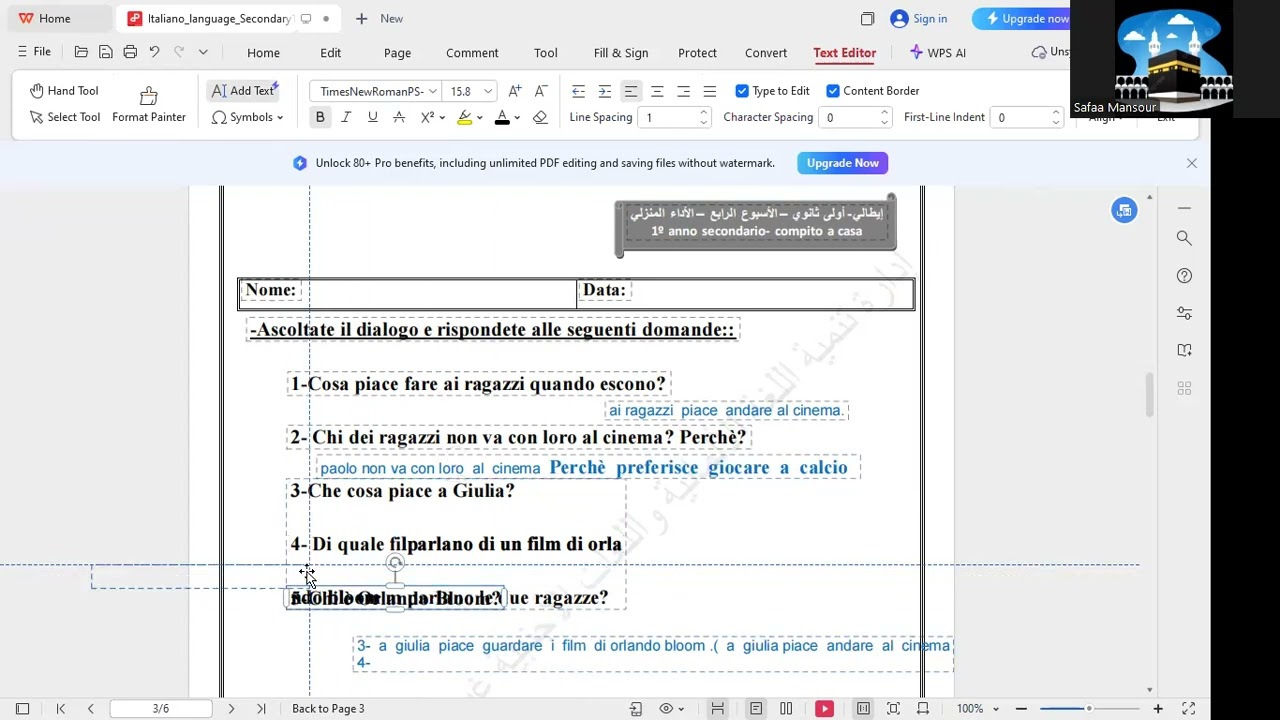The width and height of the screenshot is (1280, 720).
Task: Jump to the last page
Action: pyautogui.click(x=261, y=708)
